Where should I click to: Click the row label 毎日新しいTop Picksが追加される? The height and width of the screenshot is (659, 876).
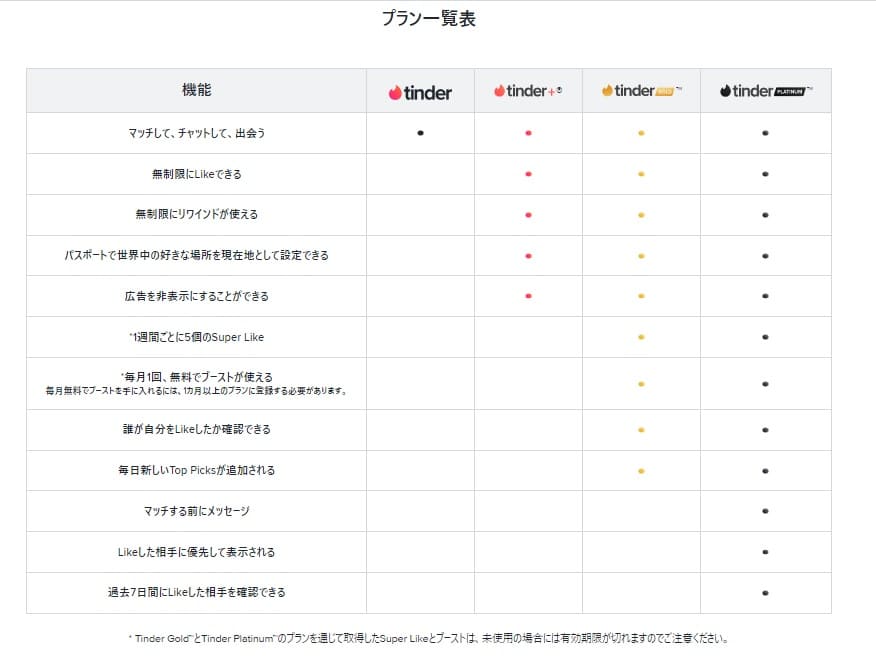point(197,470)
